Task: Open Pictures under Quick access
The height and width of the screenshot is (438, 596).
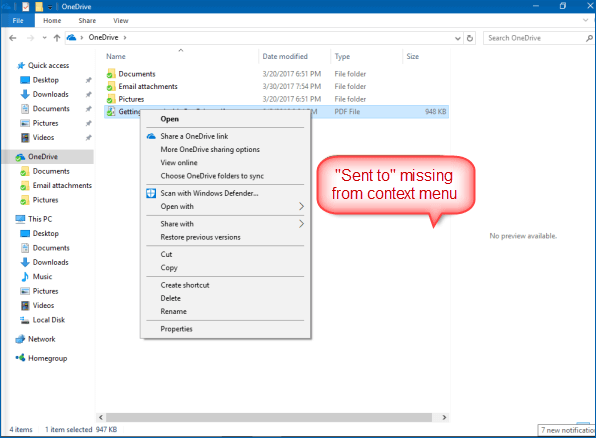Action: point(45,123)
